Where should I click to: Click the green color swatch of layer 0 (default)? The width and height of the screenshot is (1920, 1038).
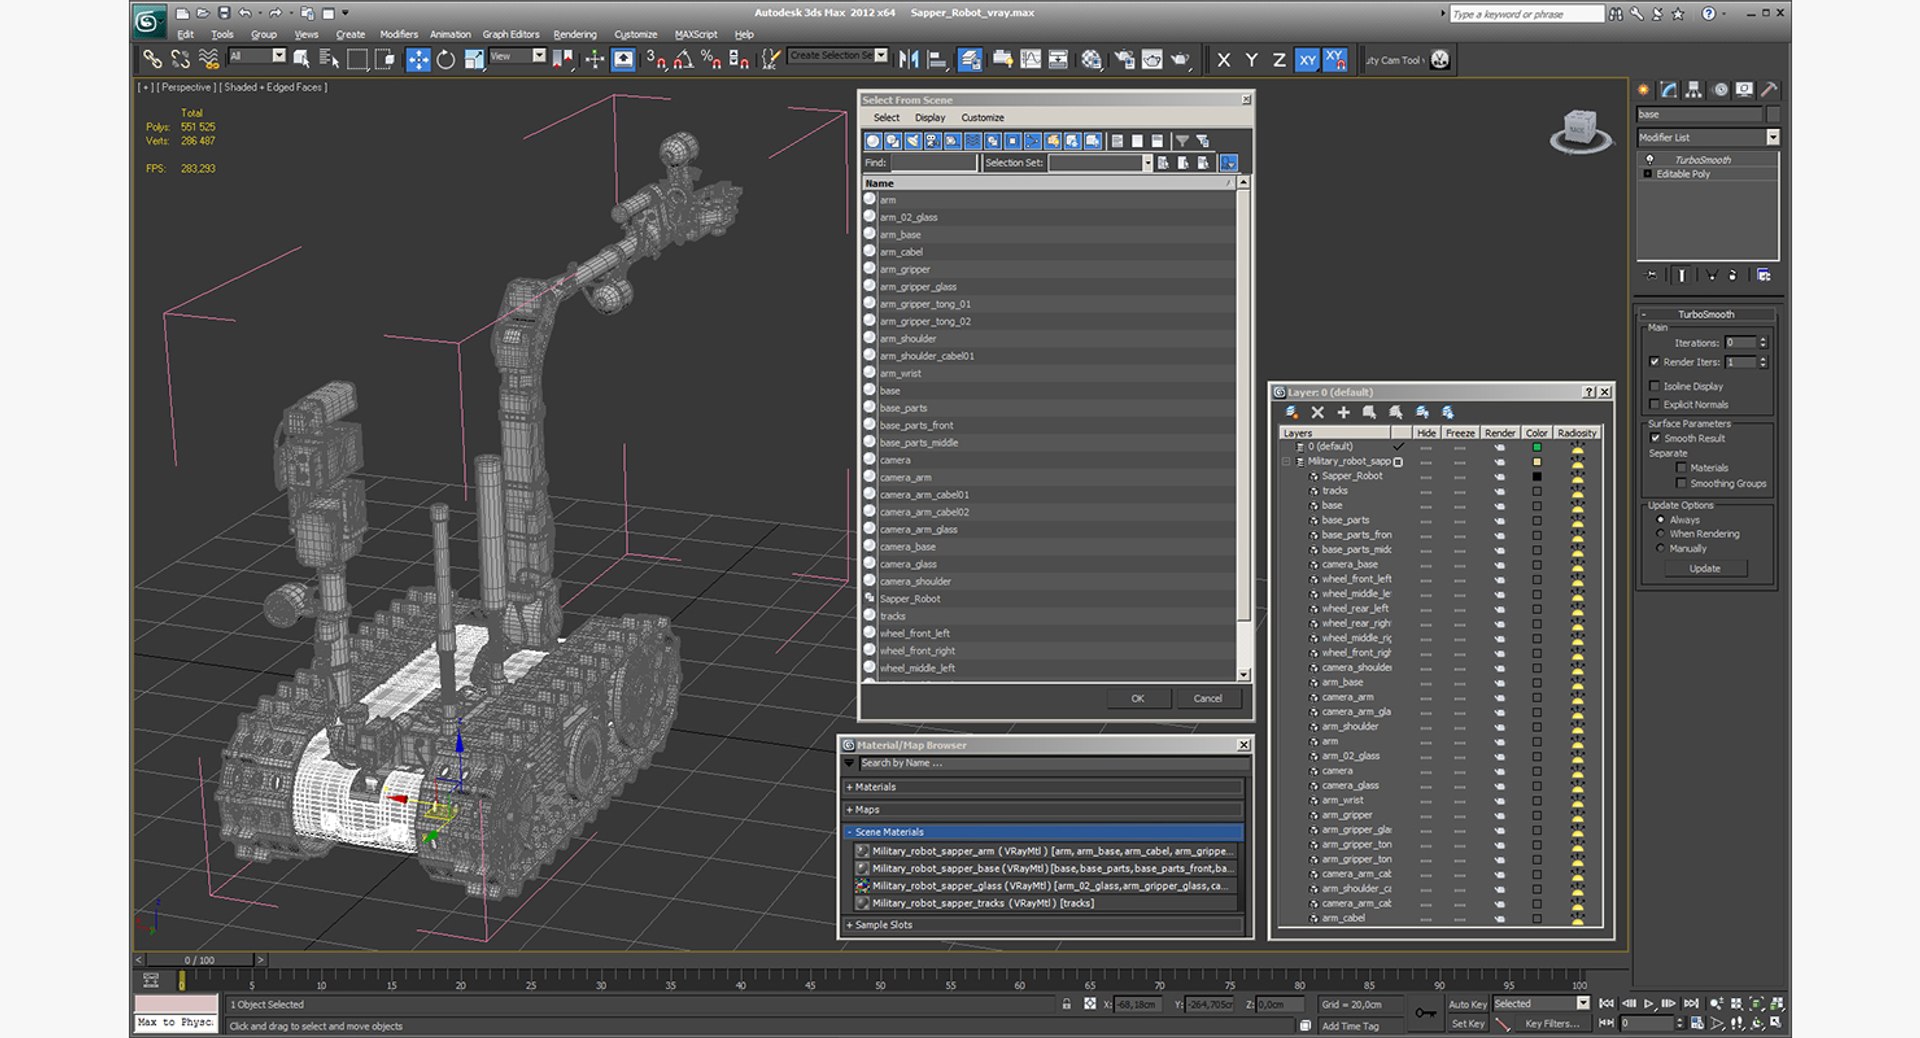tap(1537, 447)
